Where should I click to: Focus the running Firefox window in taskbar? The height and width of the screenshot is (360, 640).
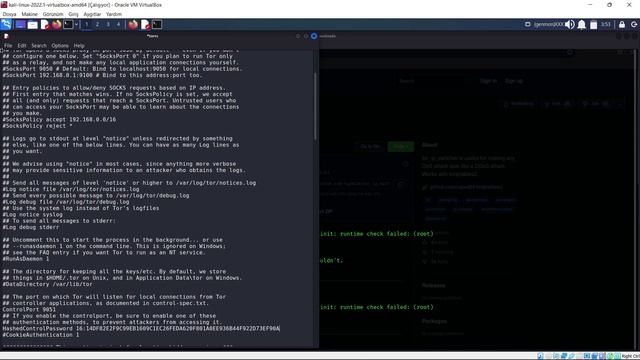pos(133,24)
